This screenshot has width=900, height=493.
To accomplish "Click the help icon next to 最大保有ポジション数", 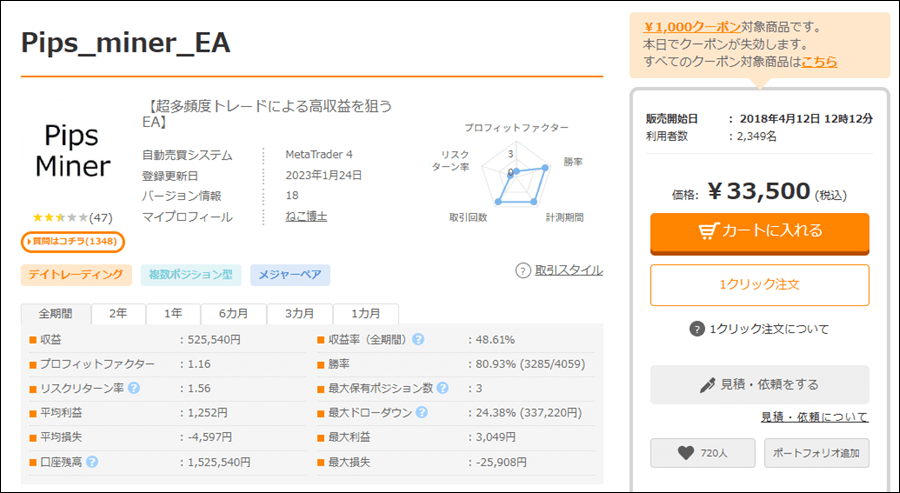I will 443,389.
